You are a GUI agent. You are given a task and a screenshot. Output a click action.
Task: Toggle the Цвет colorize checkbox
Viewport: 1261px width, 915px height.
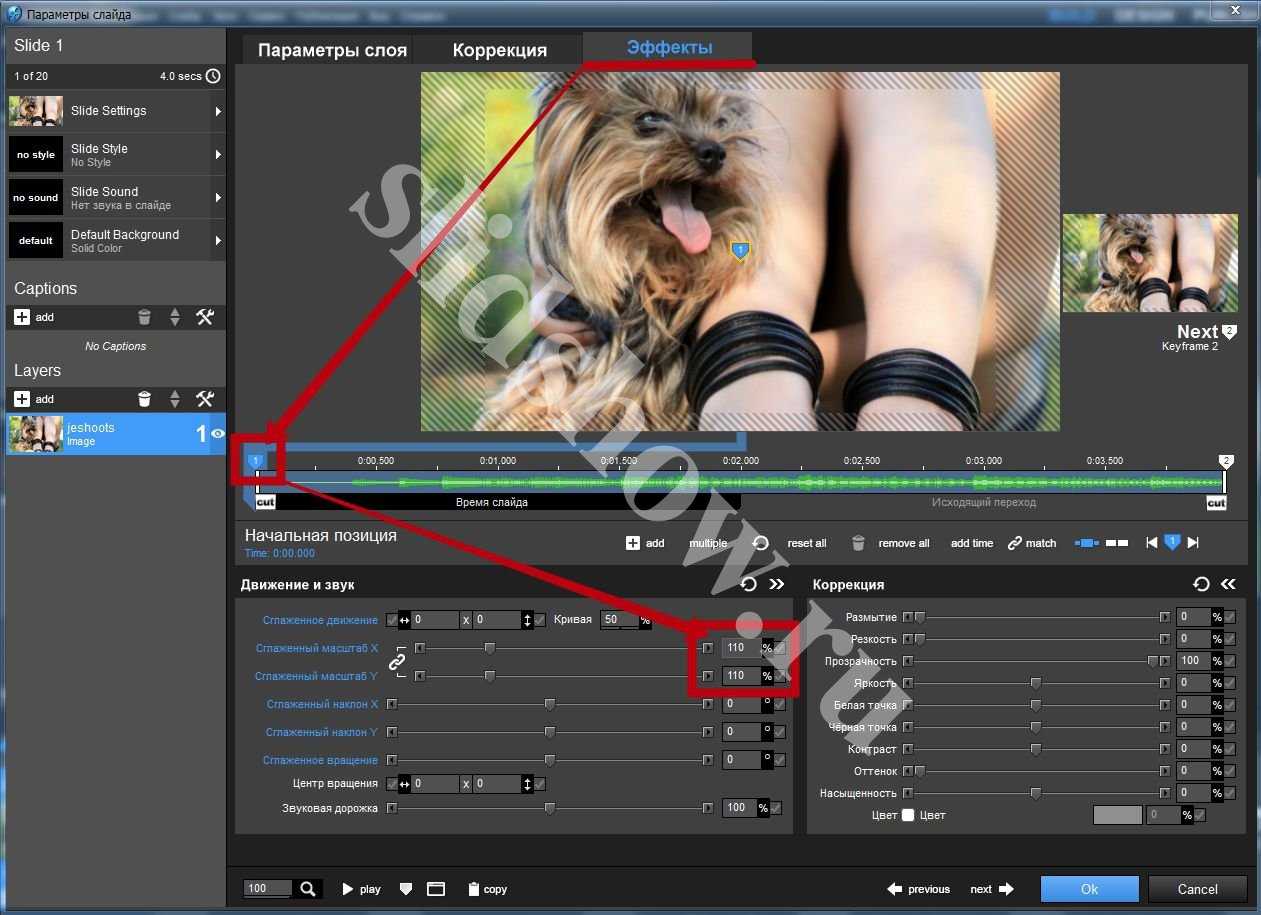[x=908, y=815]
